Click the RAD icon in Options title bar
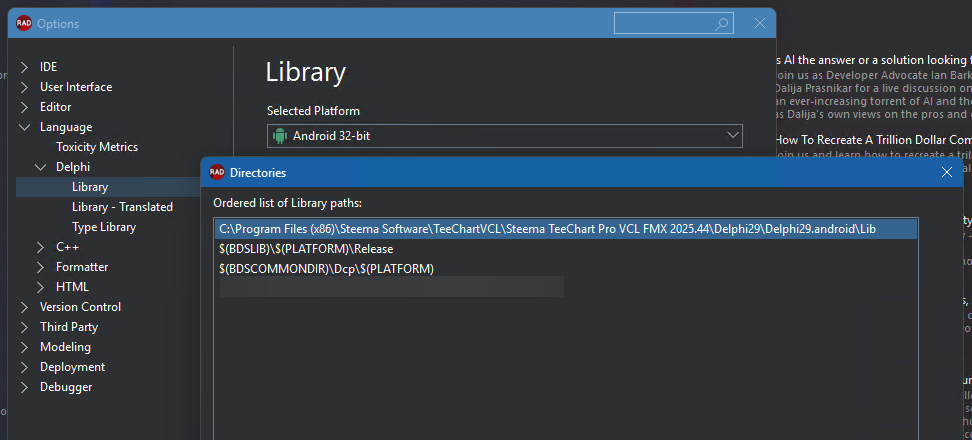The height and width of the screenshot is (440, 972). (24, 24)
